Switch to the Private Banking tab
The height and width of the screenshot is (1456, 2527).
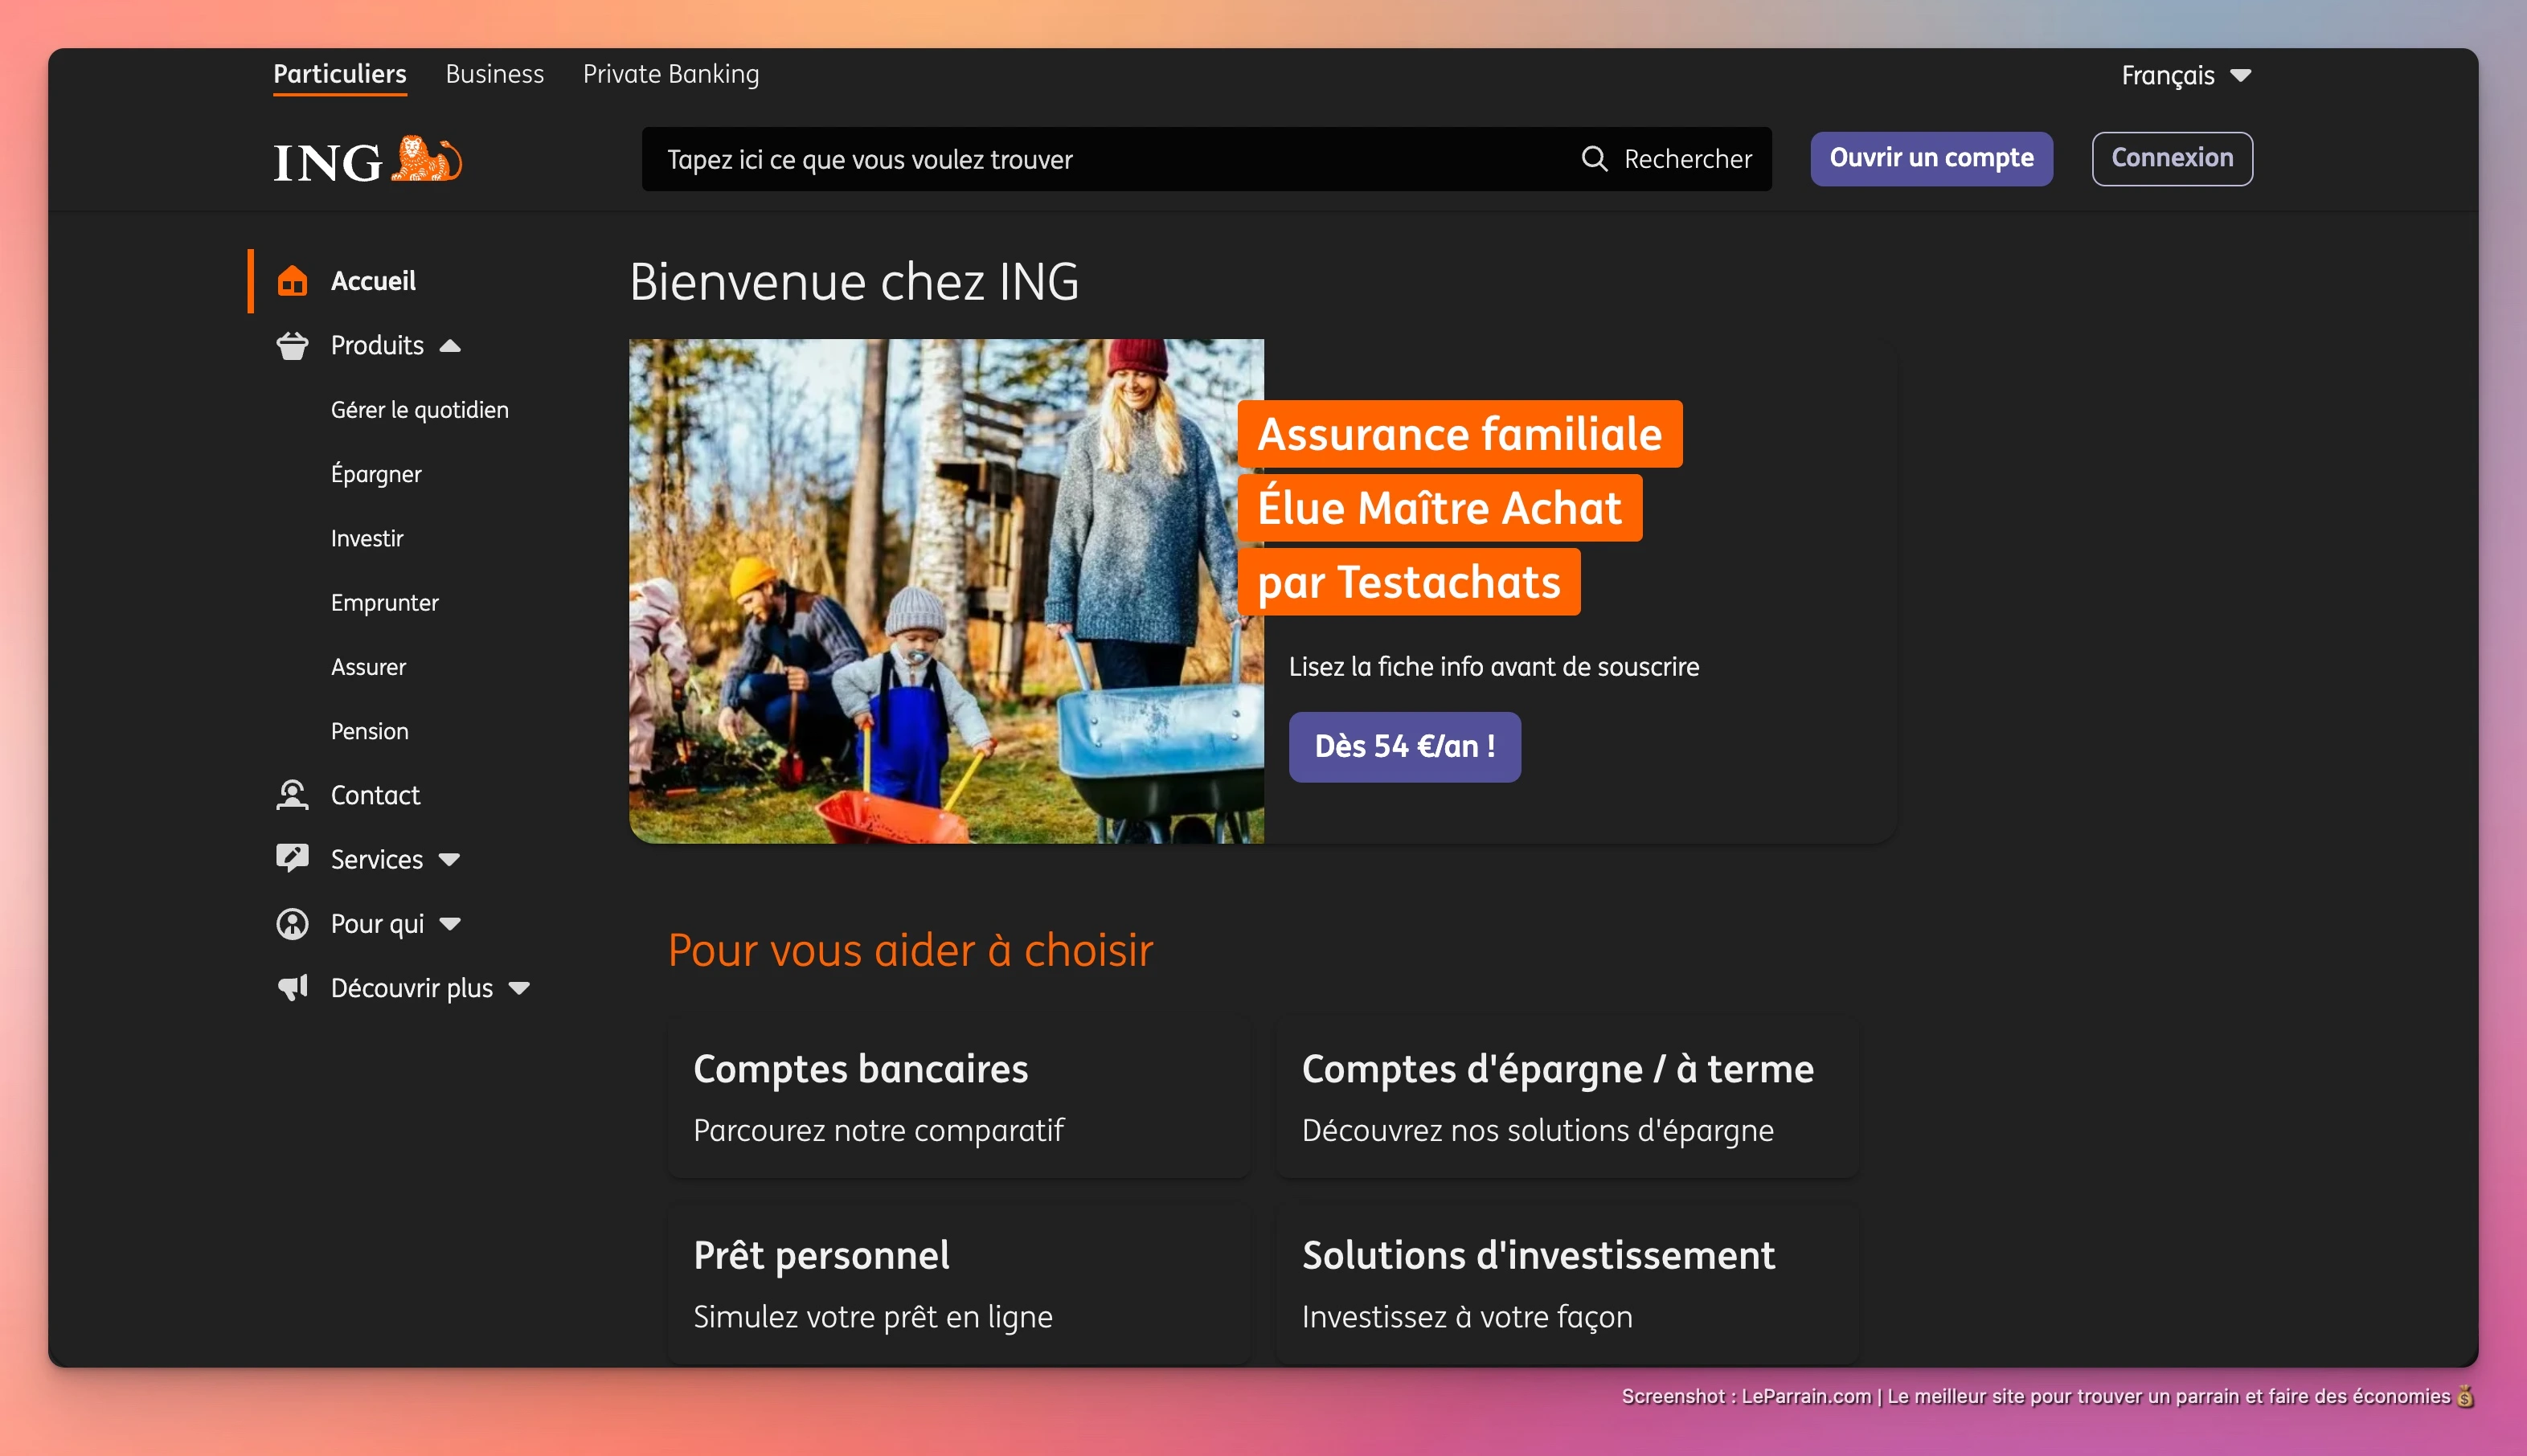[x=670, y=75]
